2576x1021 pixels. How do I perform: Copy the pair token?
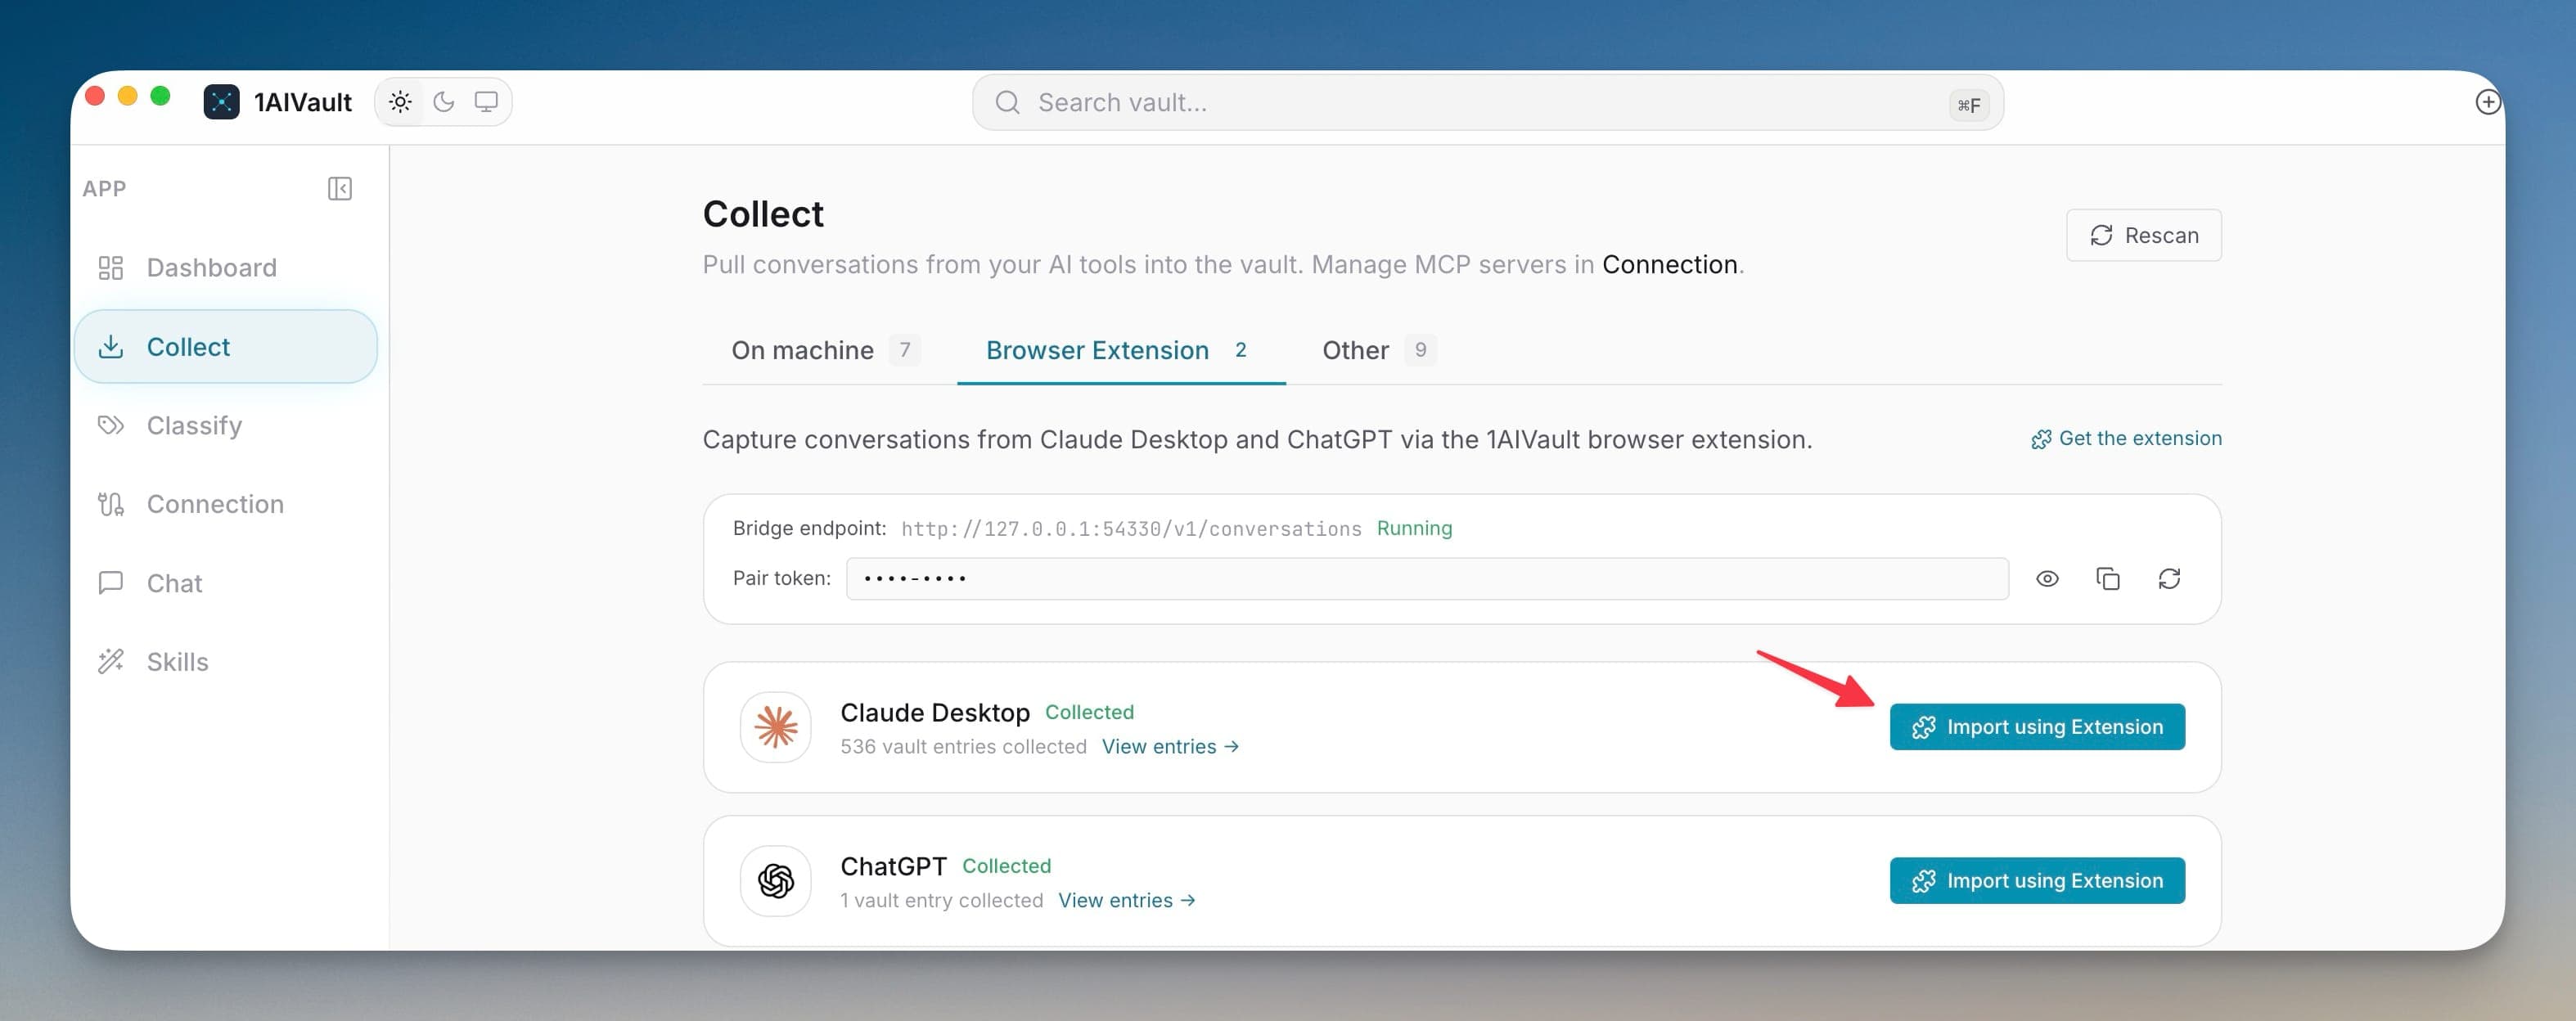click(x=2108, y=579)
